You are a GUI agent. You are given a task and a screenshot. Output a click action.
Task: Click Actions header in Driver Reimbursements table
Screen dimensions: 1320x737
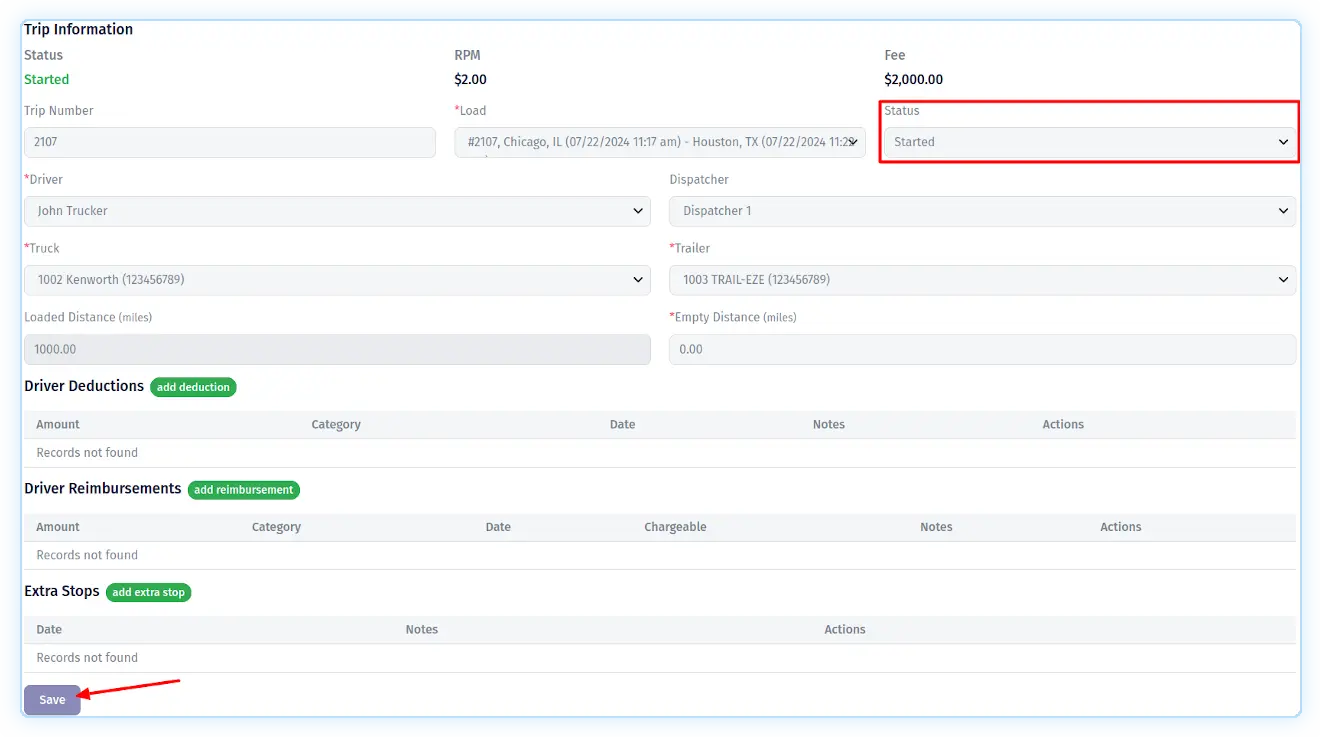pos(1120,527)
